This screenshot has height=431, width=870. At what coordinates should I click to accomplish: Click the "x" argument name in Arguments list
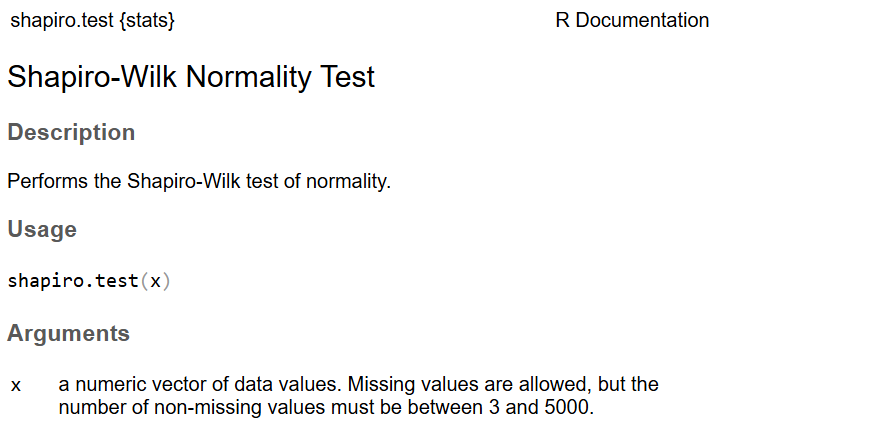pyautogui.click(x=16, y=385)
